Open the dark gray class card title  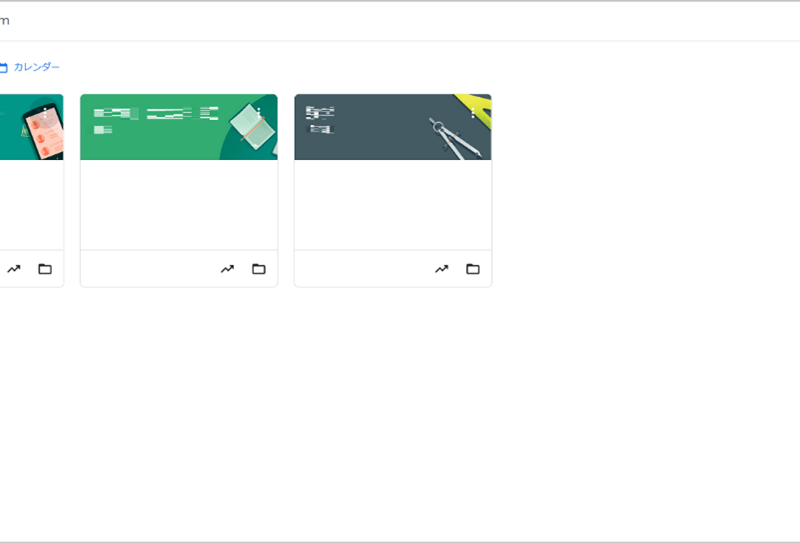pos(320,112)
